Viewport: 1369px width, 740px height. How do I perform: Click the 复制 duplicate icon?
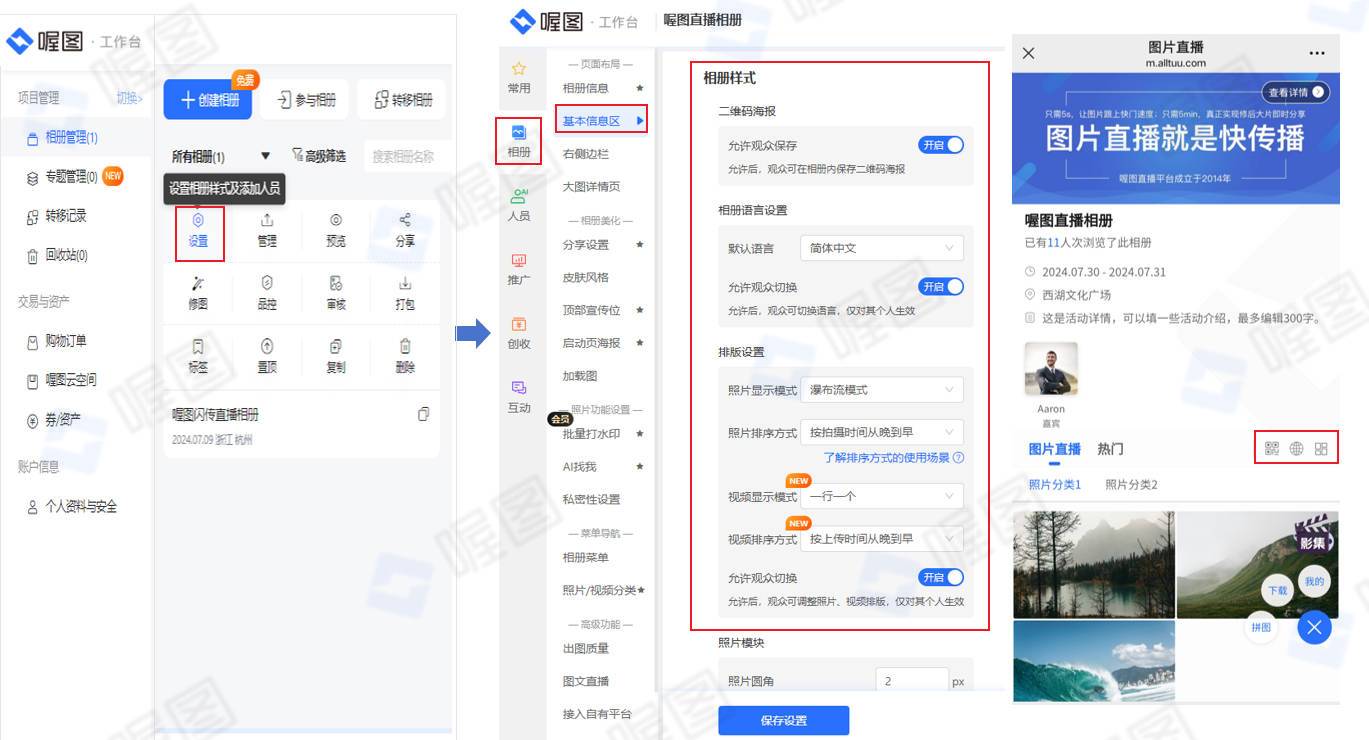pyautogui.click(x=336, y=346)
